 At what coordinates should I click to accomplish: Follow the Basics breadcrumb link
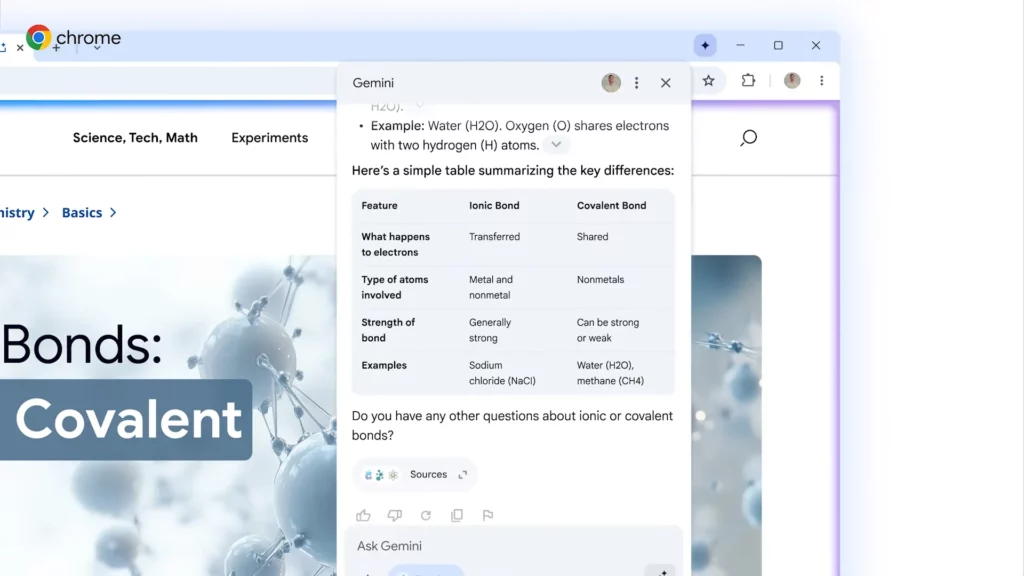pos(82,213)
